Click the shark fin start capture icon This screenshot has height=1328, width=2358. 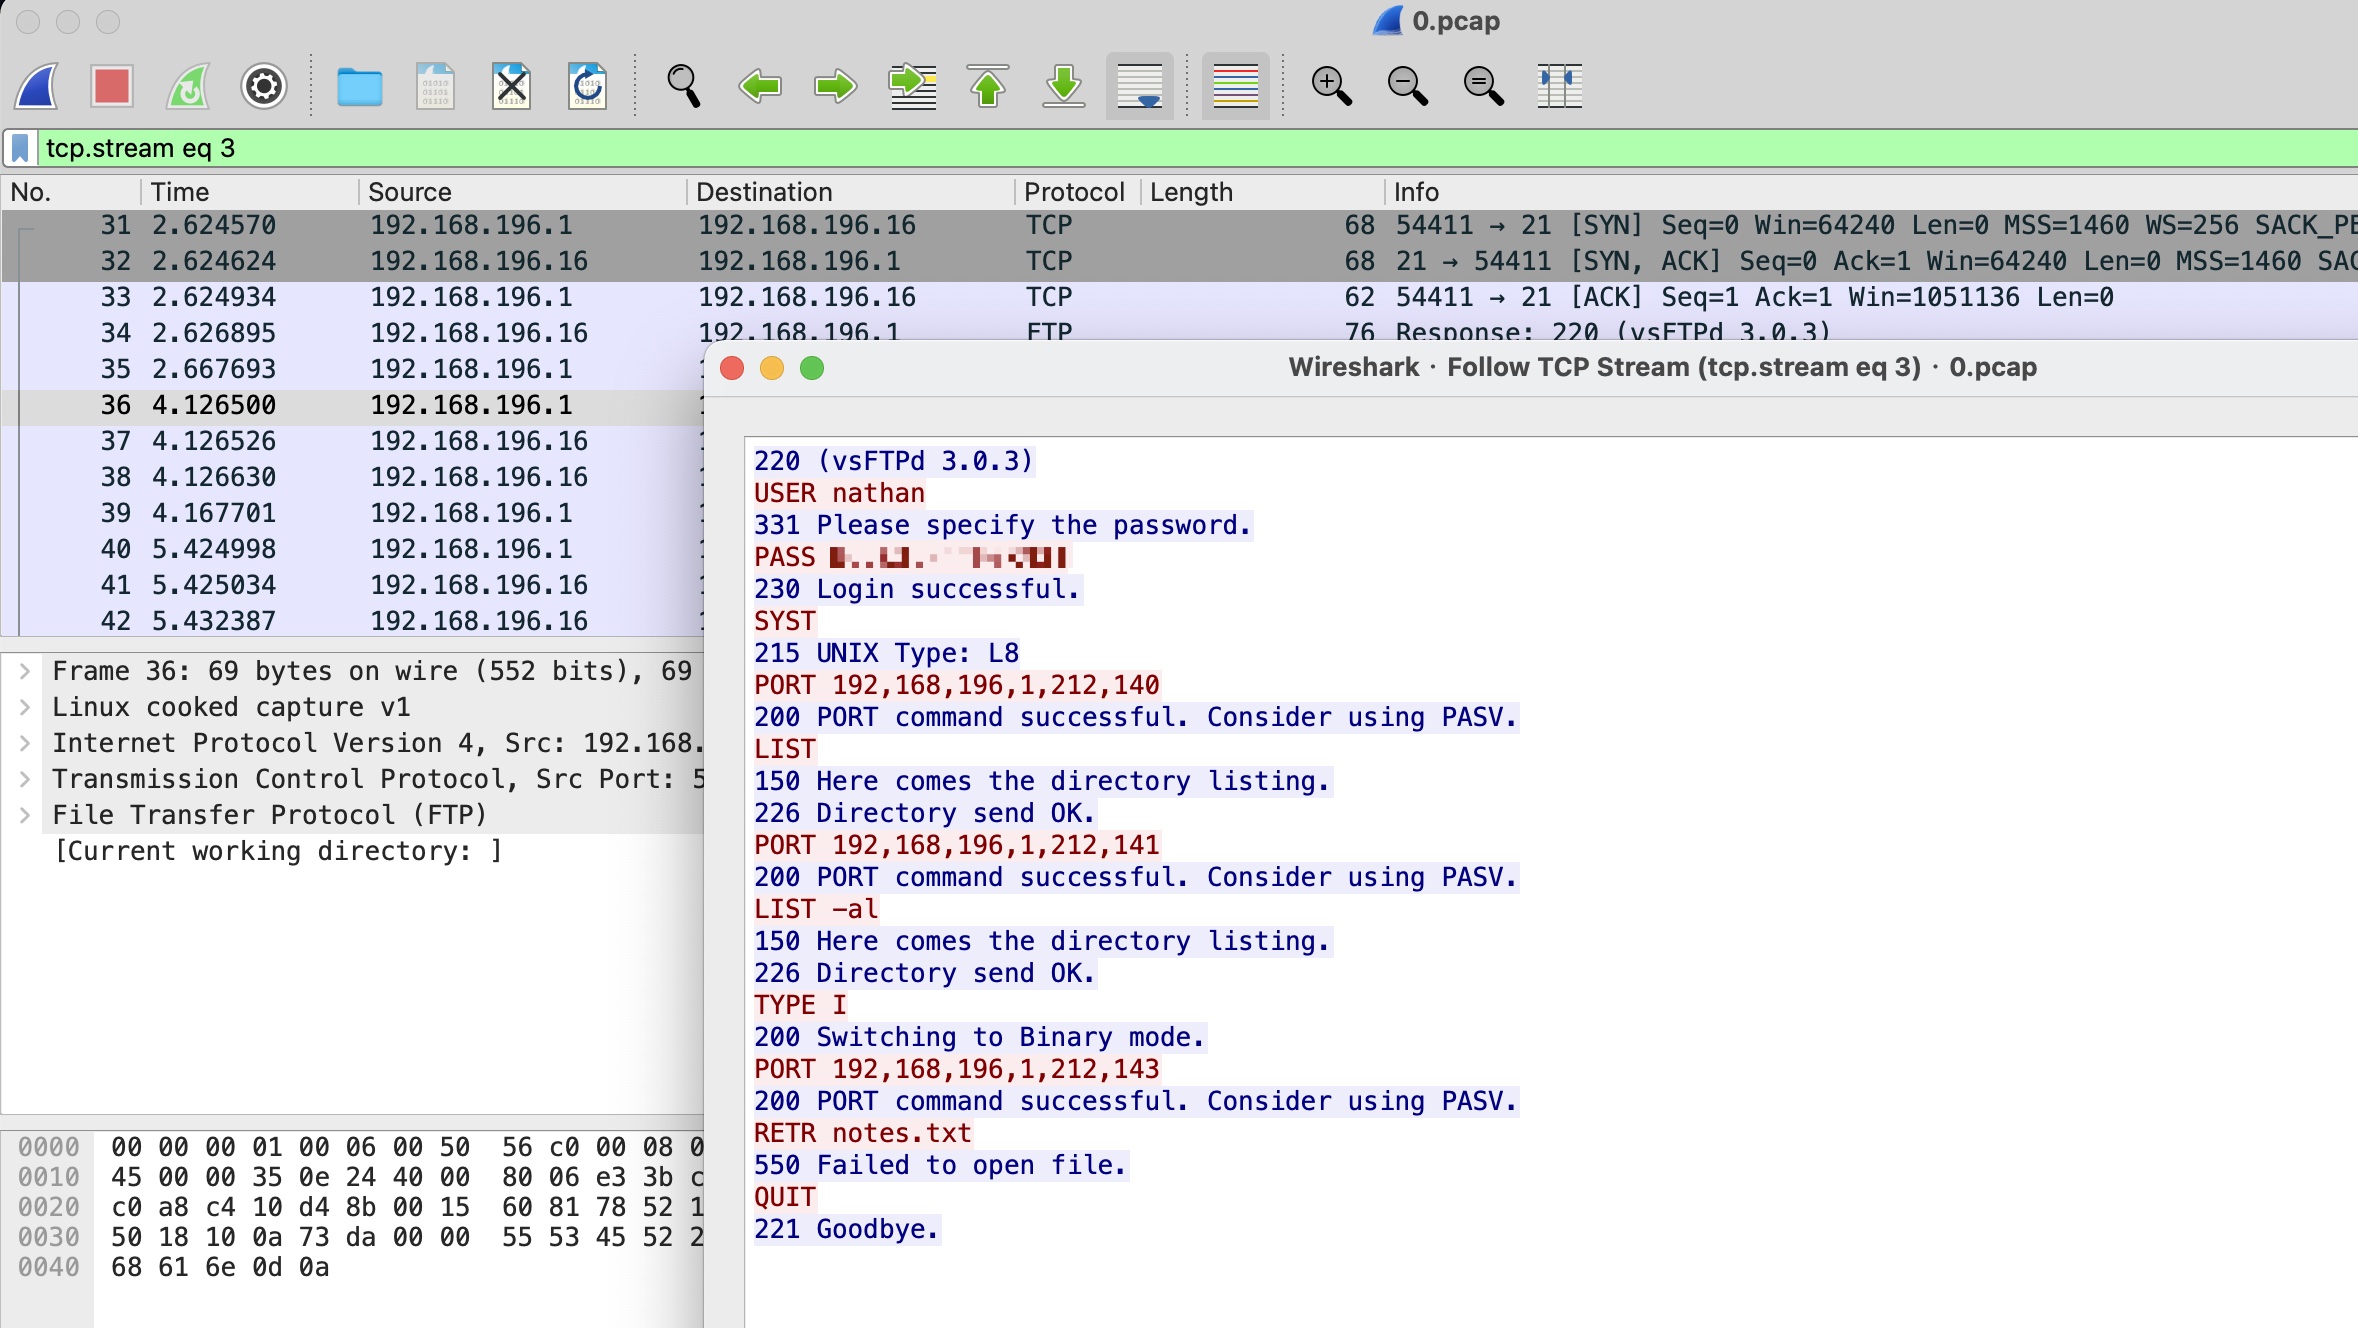pos(37,86)
